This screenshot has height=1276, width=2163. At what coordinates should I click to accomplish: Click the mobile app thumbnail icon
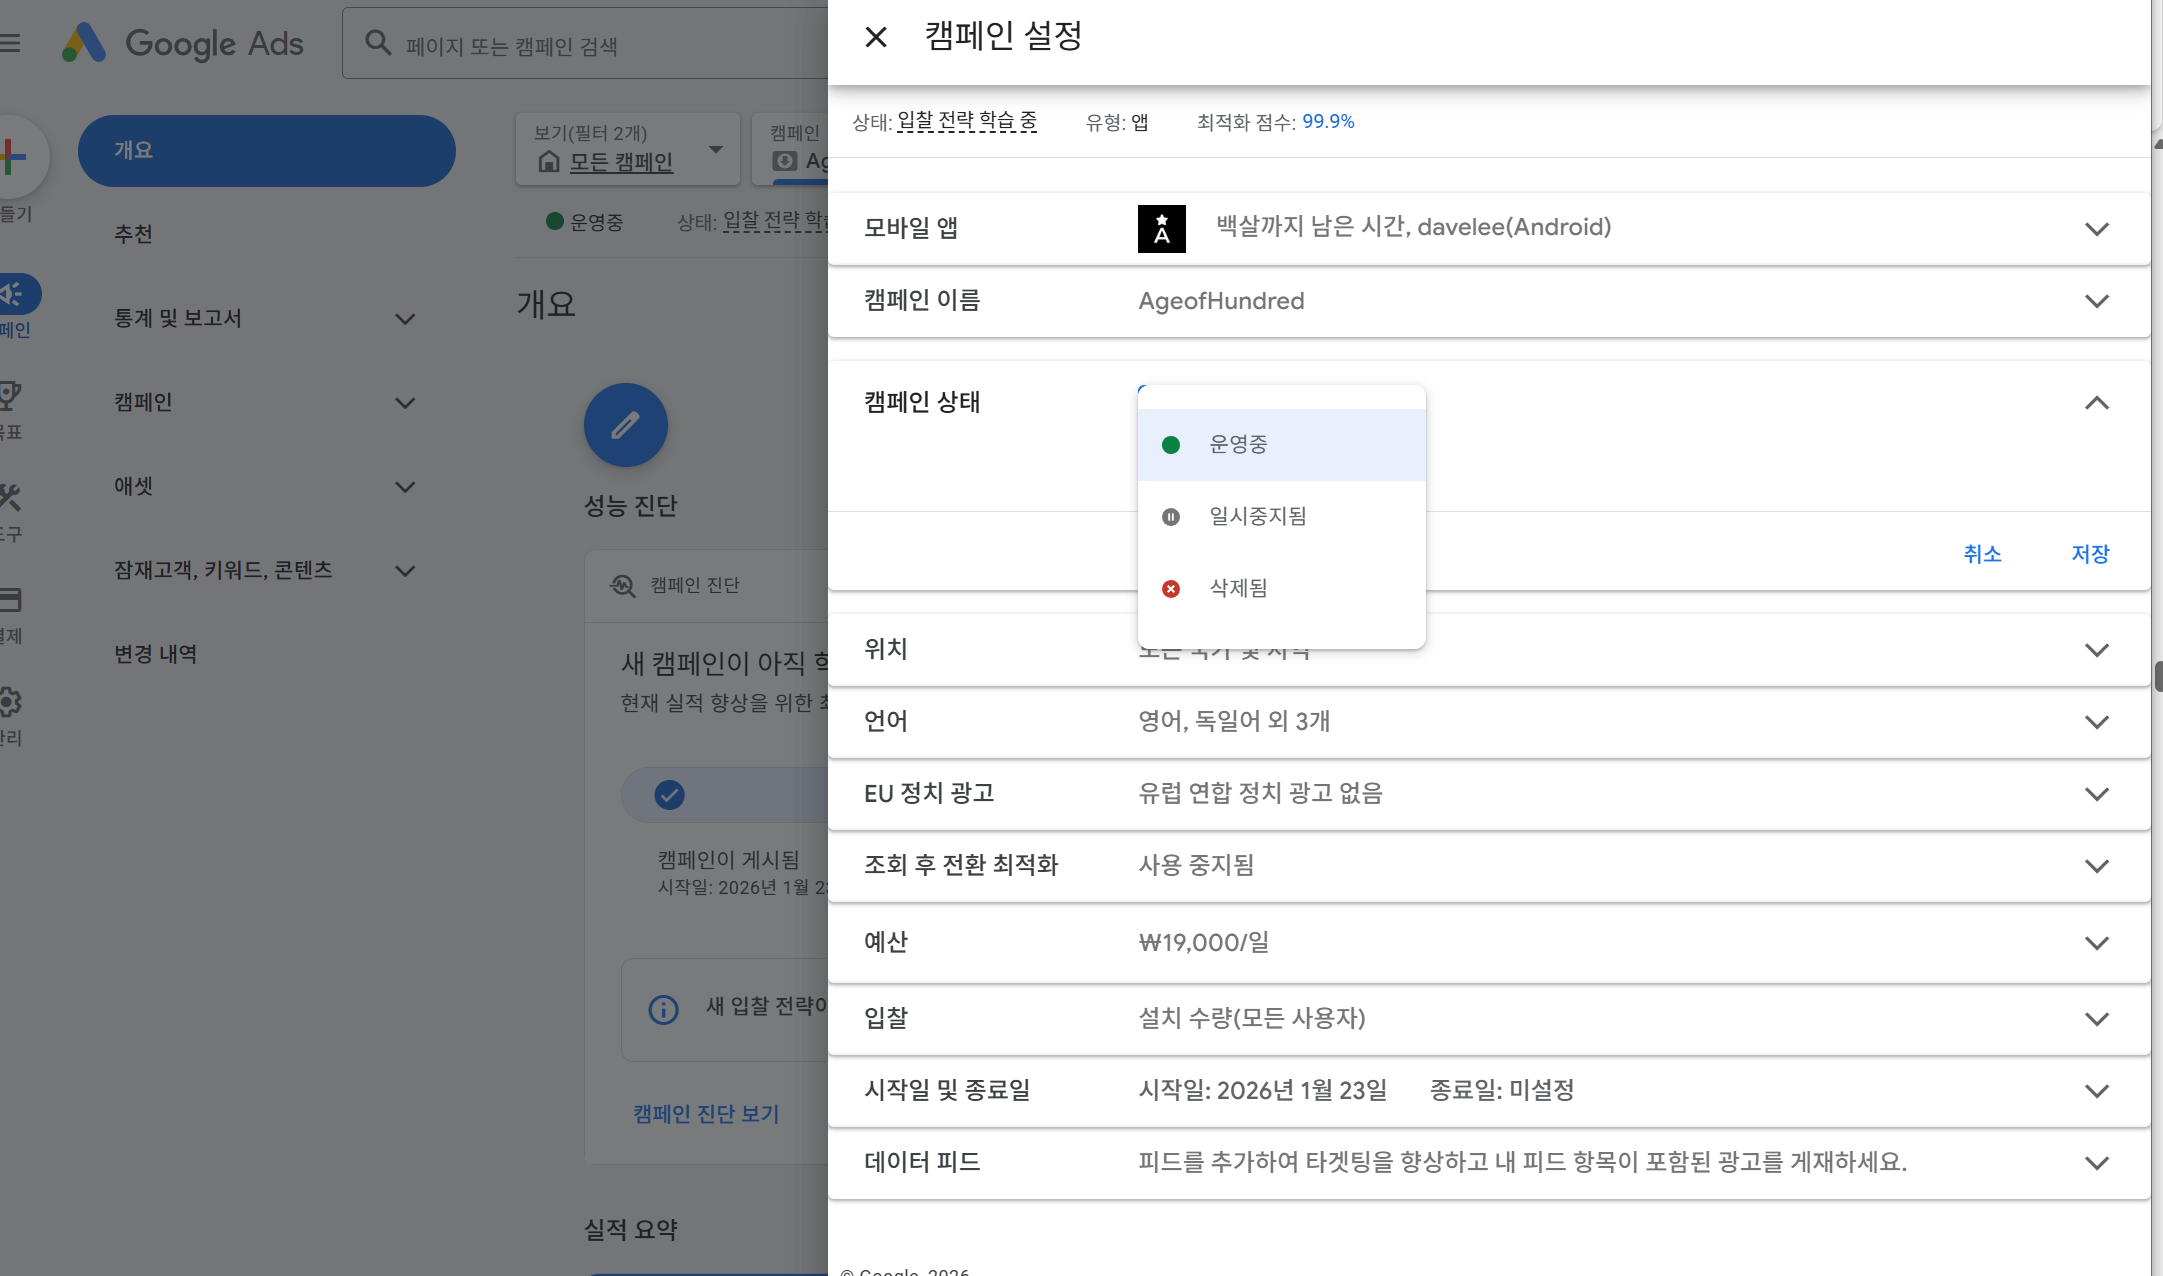coord(1161,228)
